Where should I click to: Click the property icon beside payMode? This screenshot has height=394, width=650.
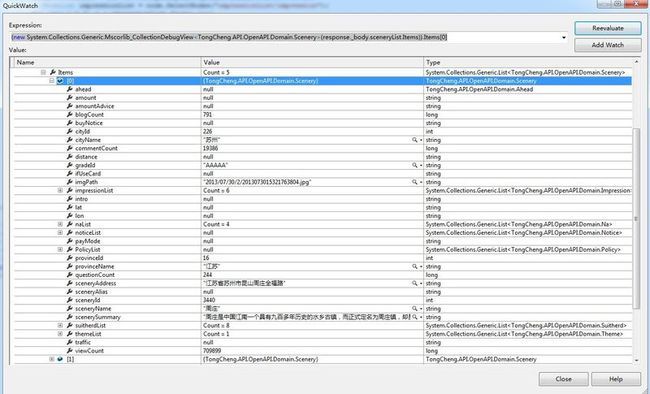point(69,241)
